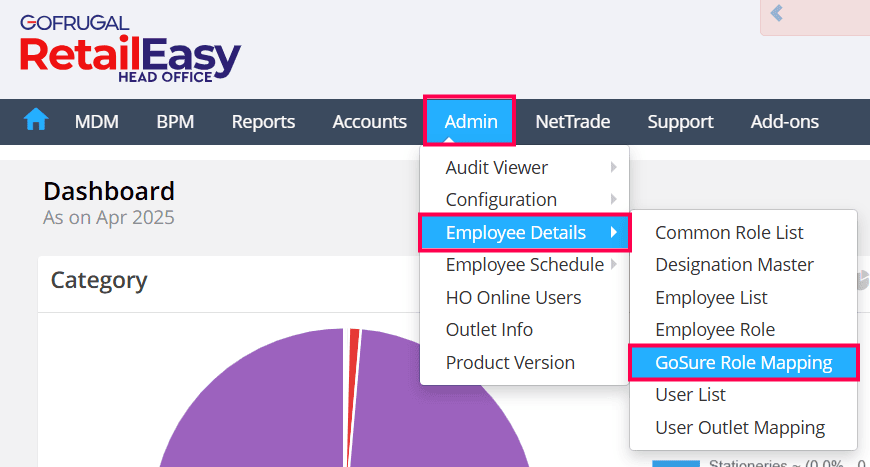The width and height of the screenshot is (870, 467).
Task: Click HO Online Users
Action: 513,297
